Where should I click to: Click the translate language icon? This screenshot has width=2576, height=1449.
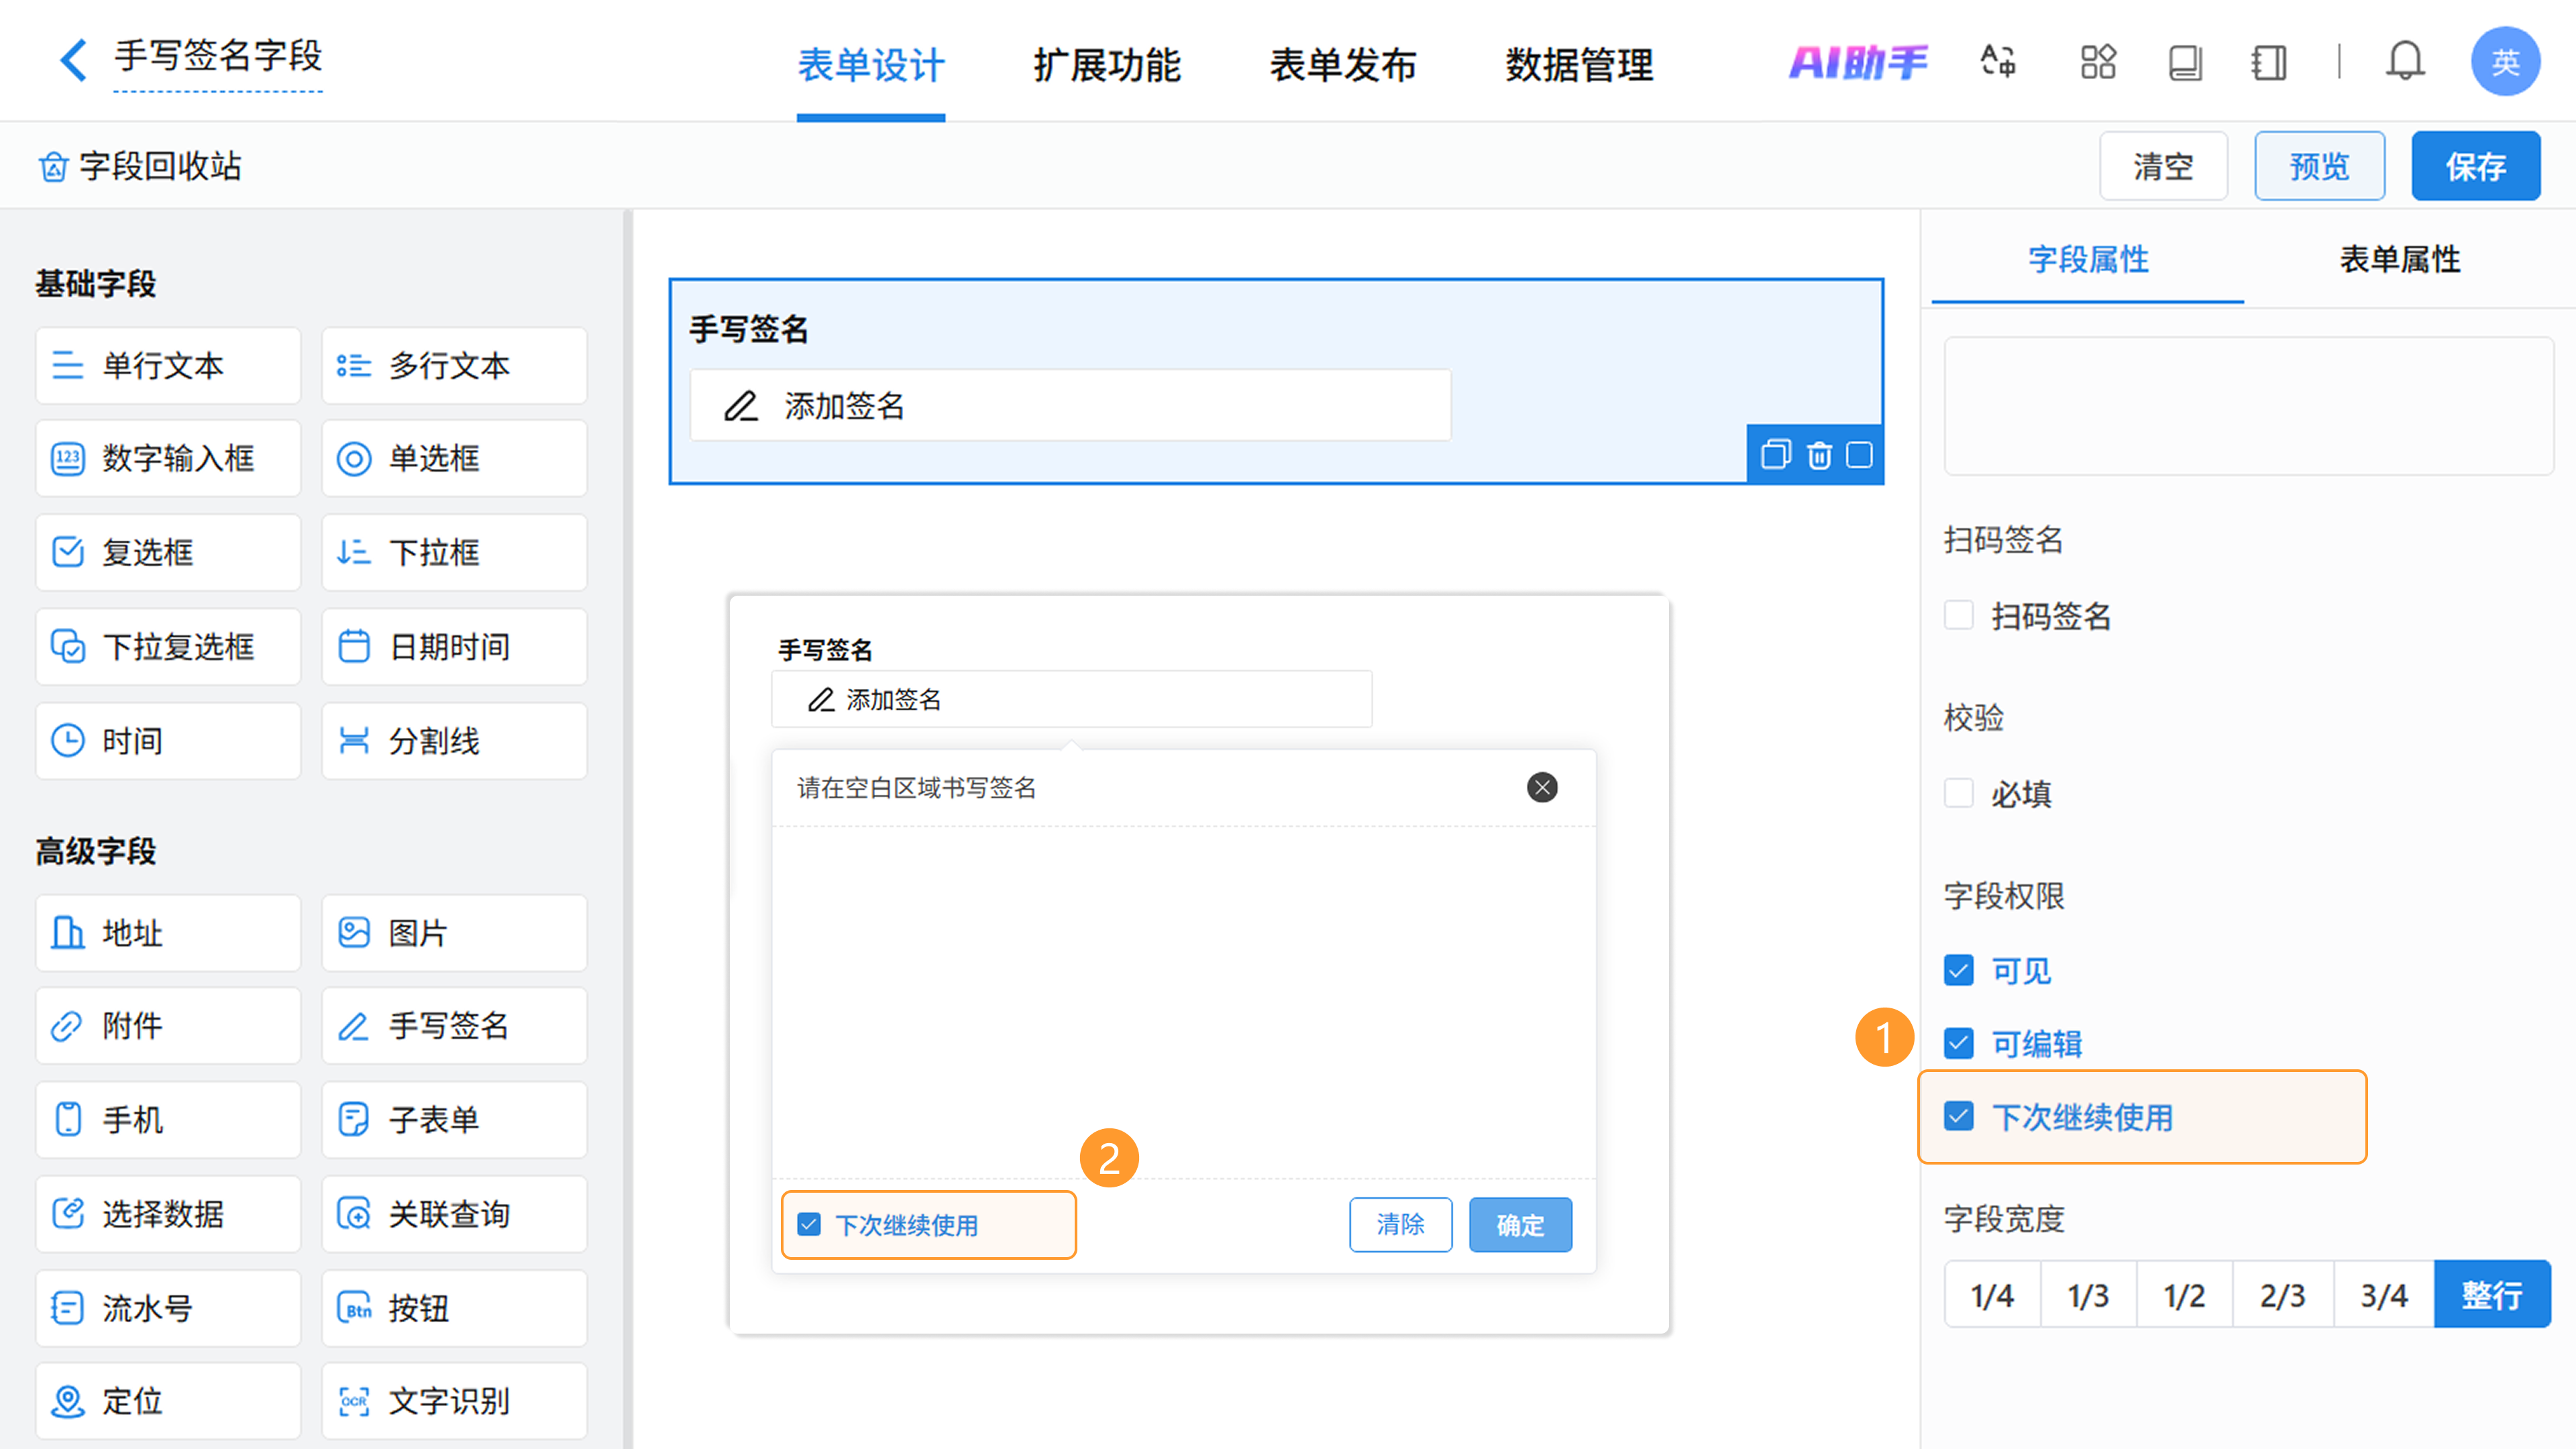(1998, 62)
